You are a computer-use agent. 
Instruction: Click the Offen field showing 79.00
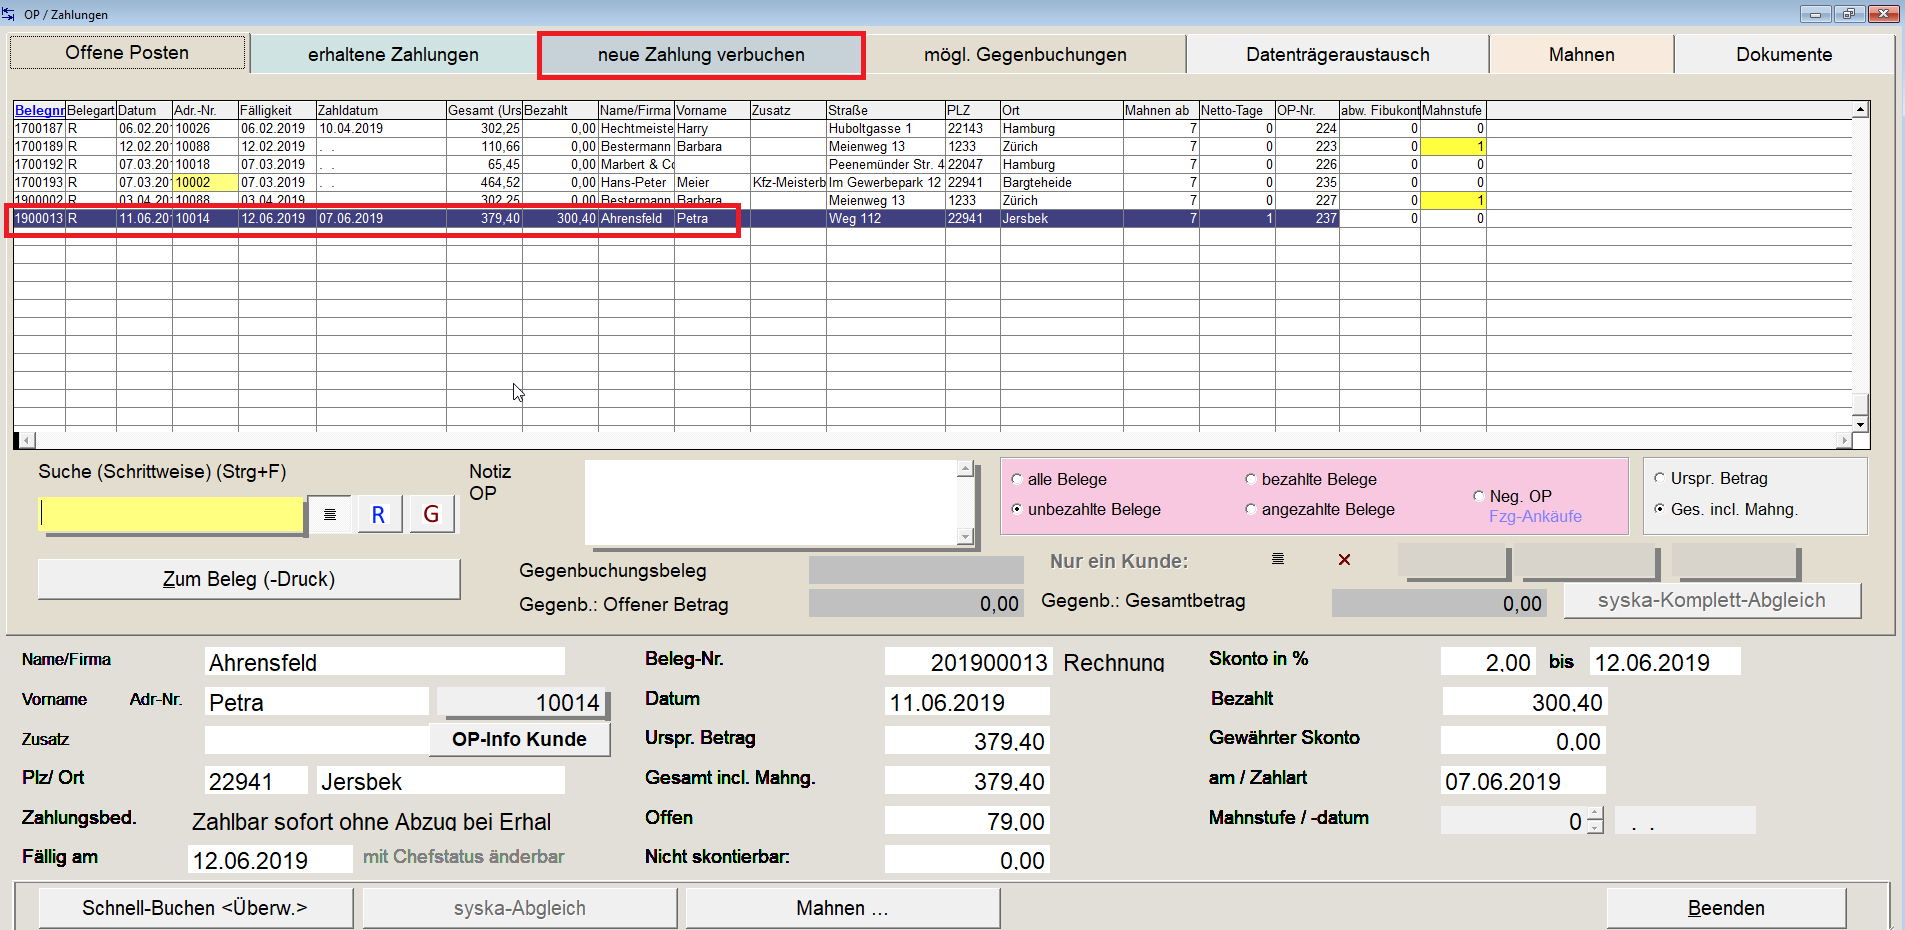tap(967, 821)
